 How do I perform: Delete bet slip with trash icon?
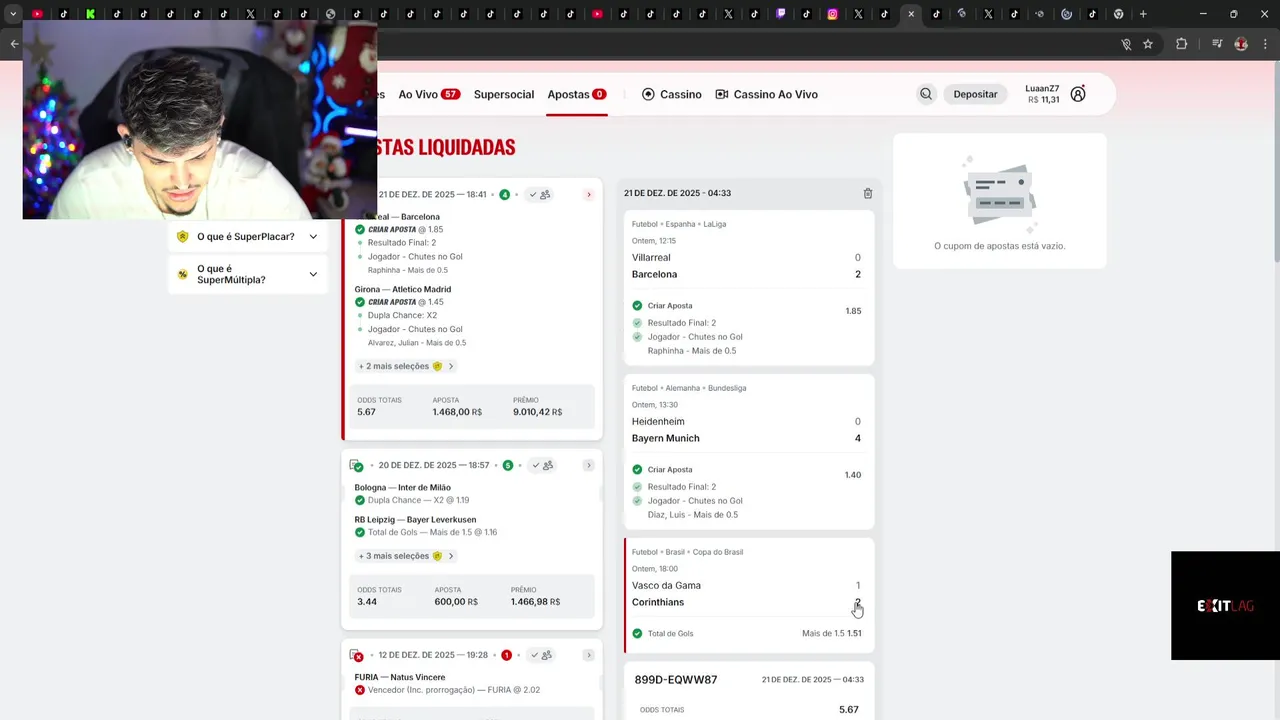pyautogui.click(x=868, y=193)
